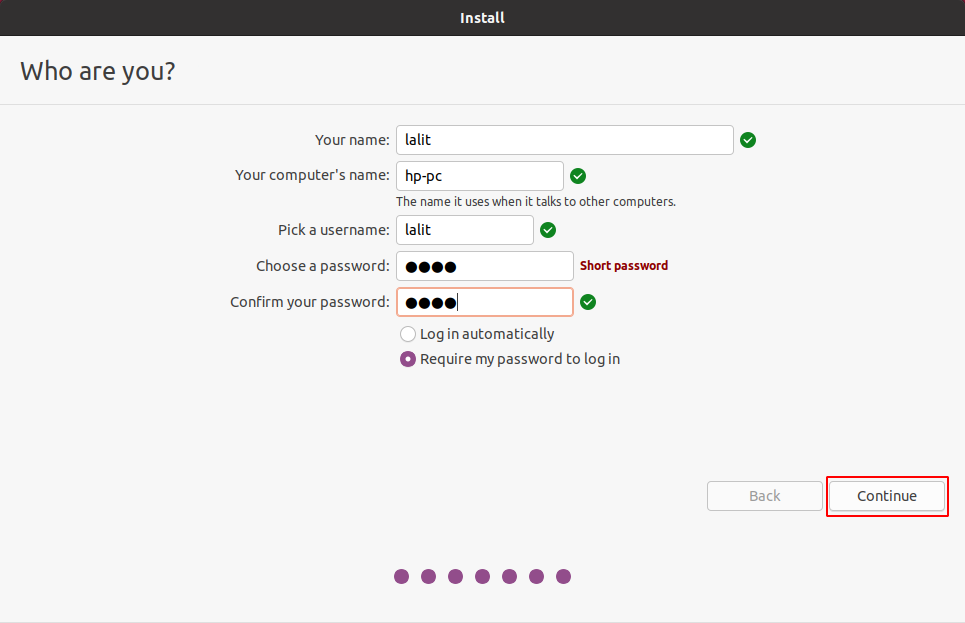
Task: Click the computer's name field containing hp-pc
Action: coord(479,176)
